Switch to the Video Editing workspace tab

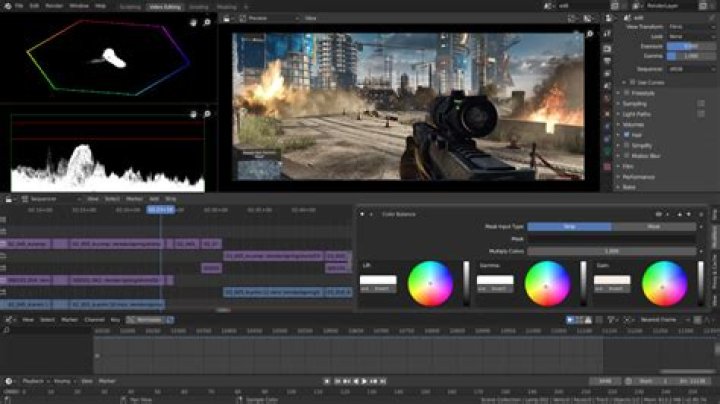click(x=165, y=7)
